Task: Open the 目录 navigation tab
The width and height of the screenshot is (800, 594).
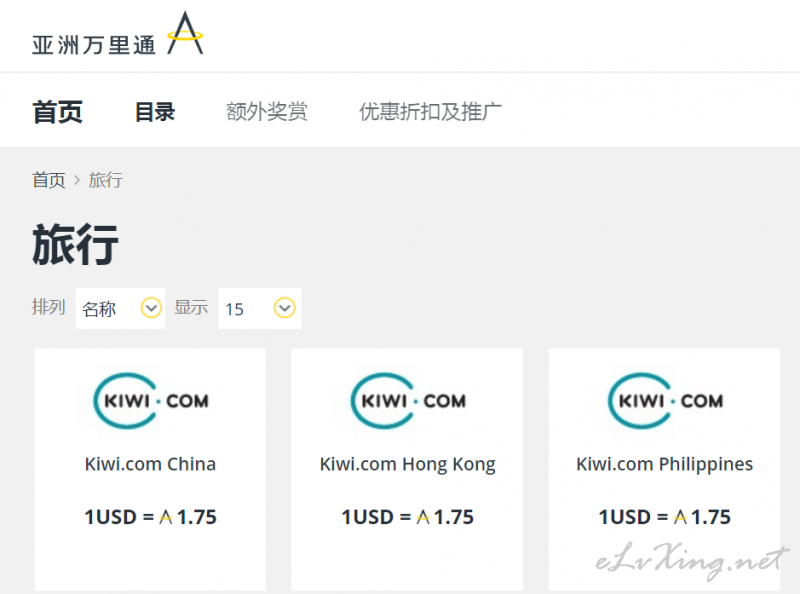Action: [x=155, y=112]
